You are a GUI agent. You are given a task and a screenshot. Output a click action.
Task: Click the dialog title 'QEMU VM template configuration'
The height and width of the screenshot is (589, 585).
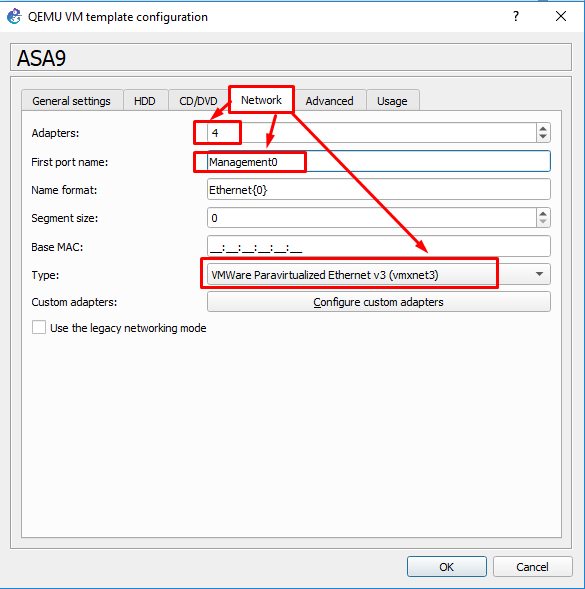click(118, 17)
